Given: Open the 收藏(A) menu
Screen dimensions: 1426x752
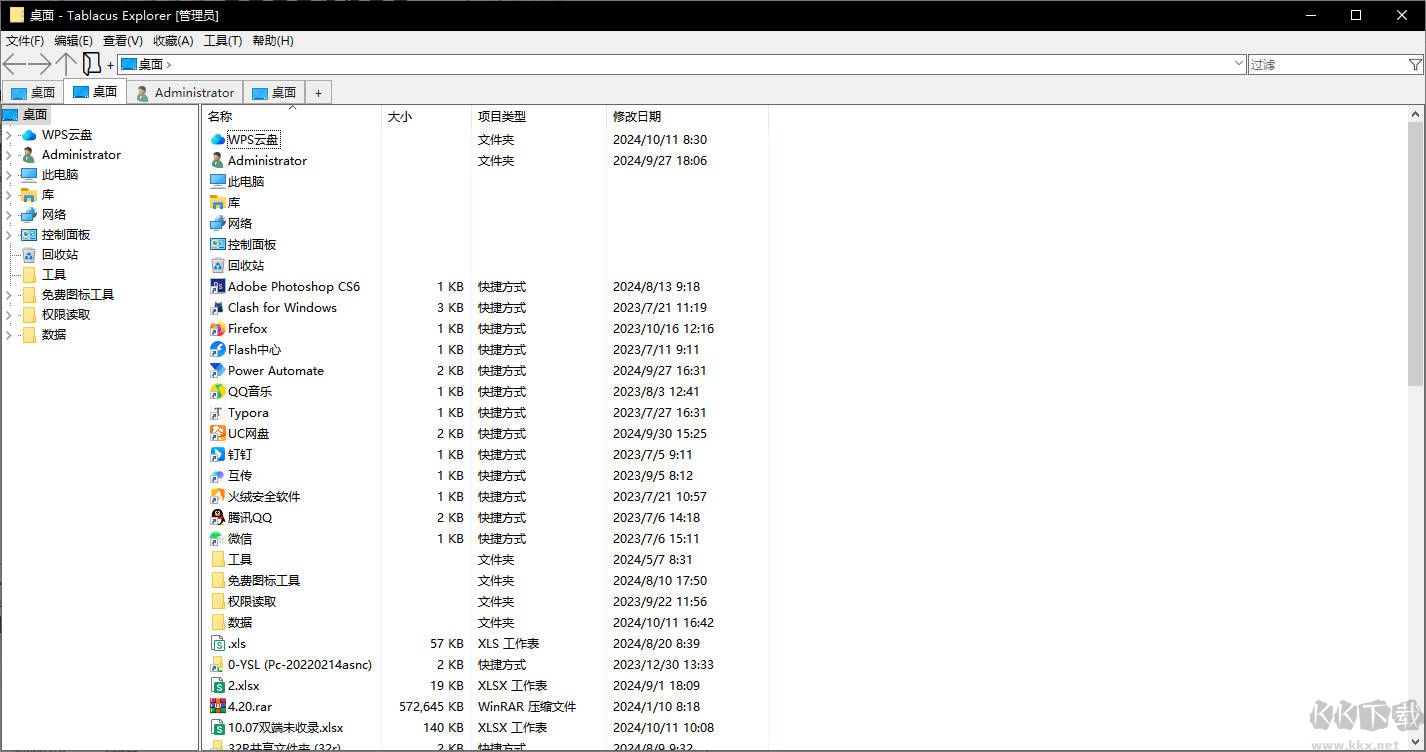Looking at the screenshot, I should pyautogui.click(x=173, y=41).
